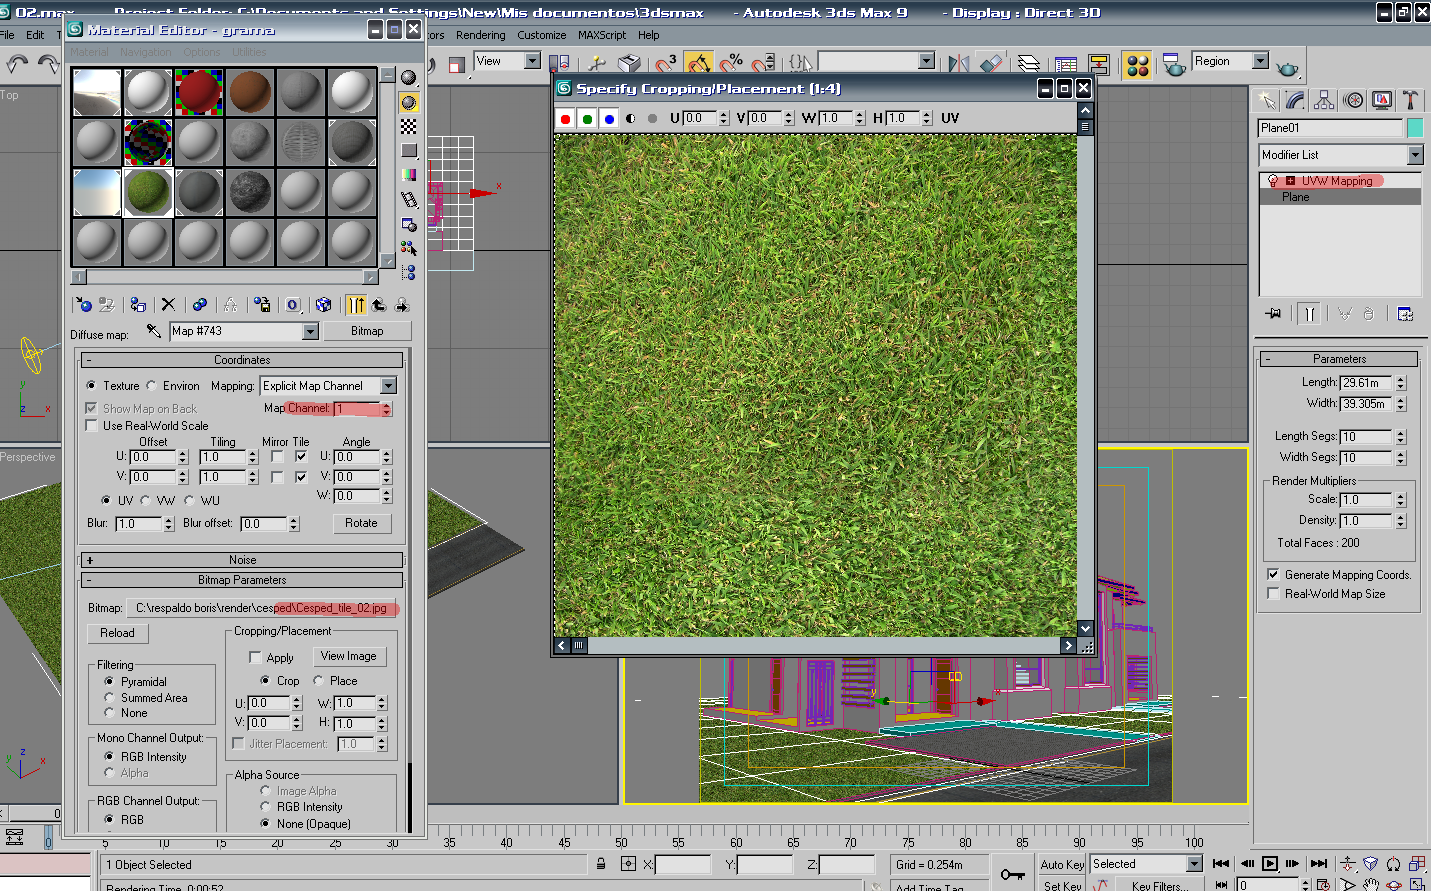1431x891 pixels.
Task: Click the Auto Key button
Action: (x=1062, y=865)
